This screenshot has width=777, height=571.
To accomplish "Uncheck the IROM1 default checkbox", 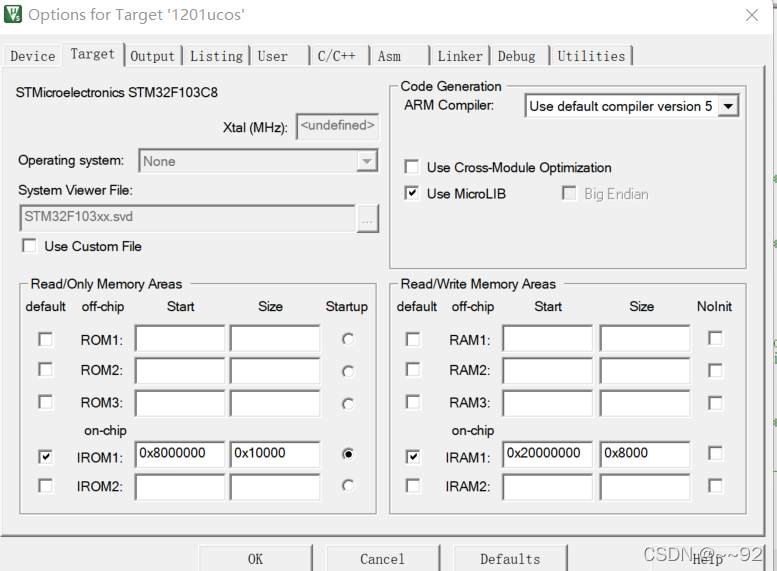I will click(x=45, y=457).
